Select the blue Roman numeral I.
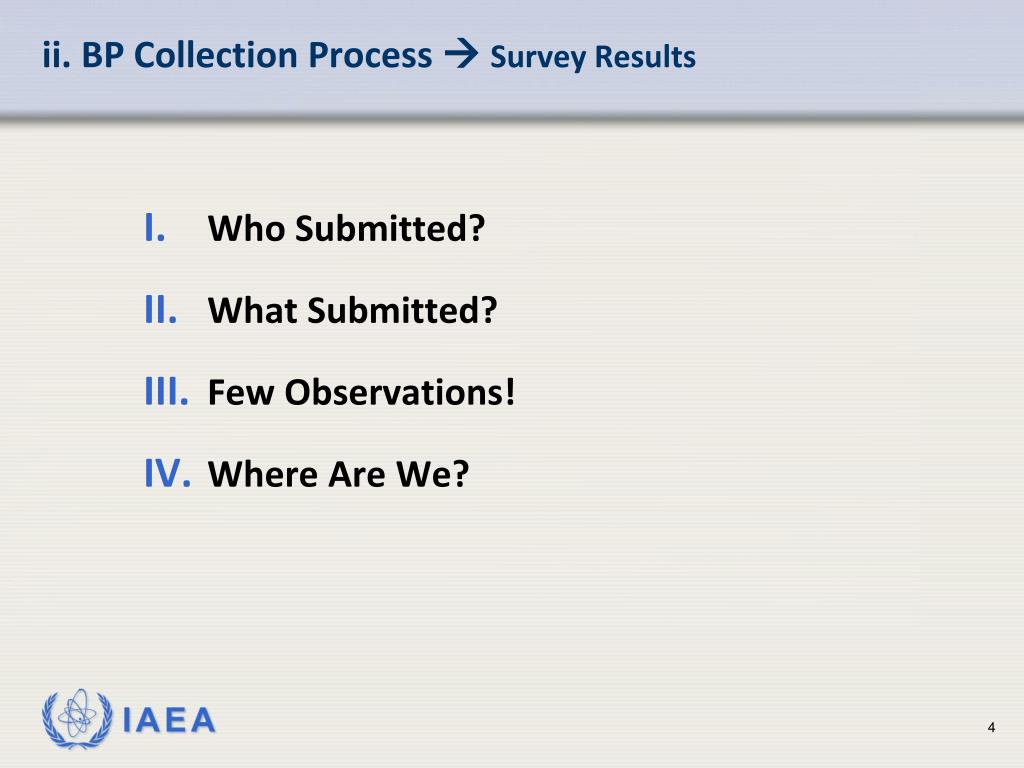 click(155, 228)
